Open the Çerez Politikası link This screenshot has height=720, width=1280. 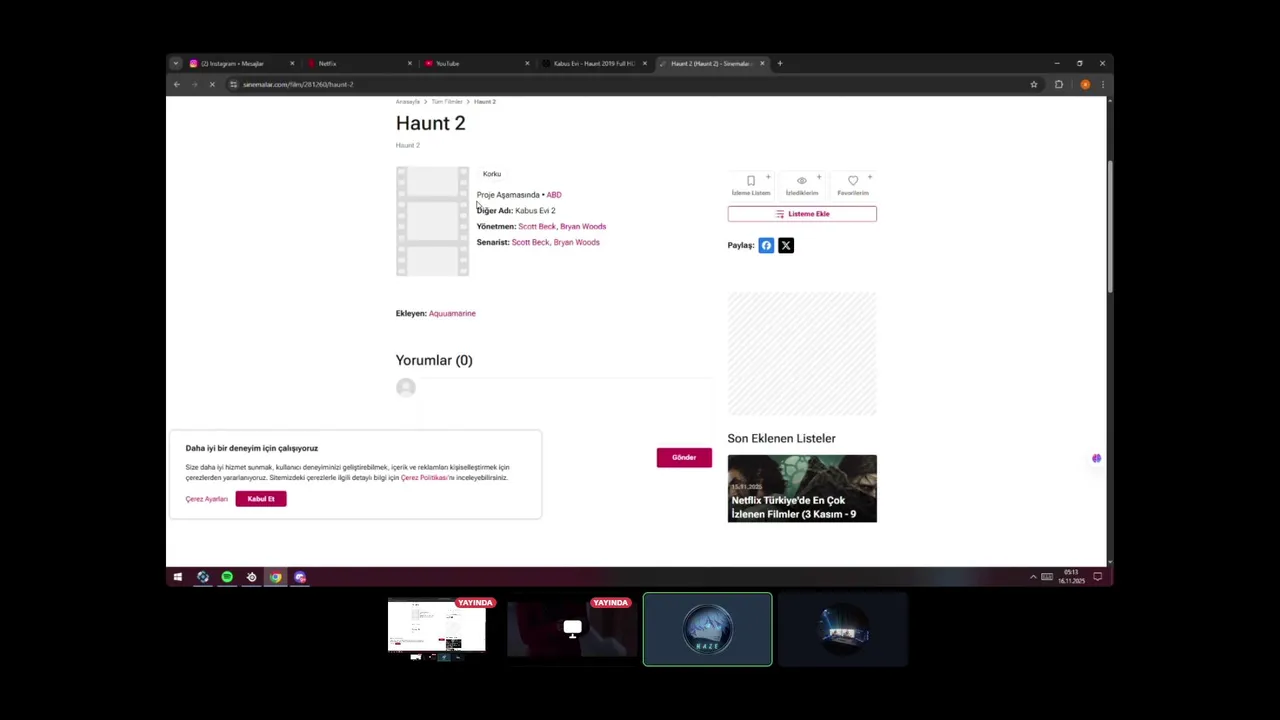pyautogui.click(x=424, y=478)
